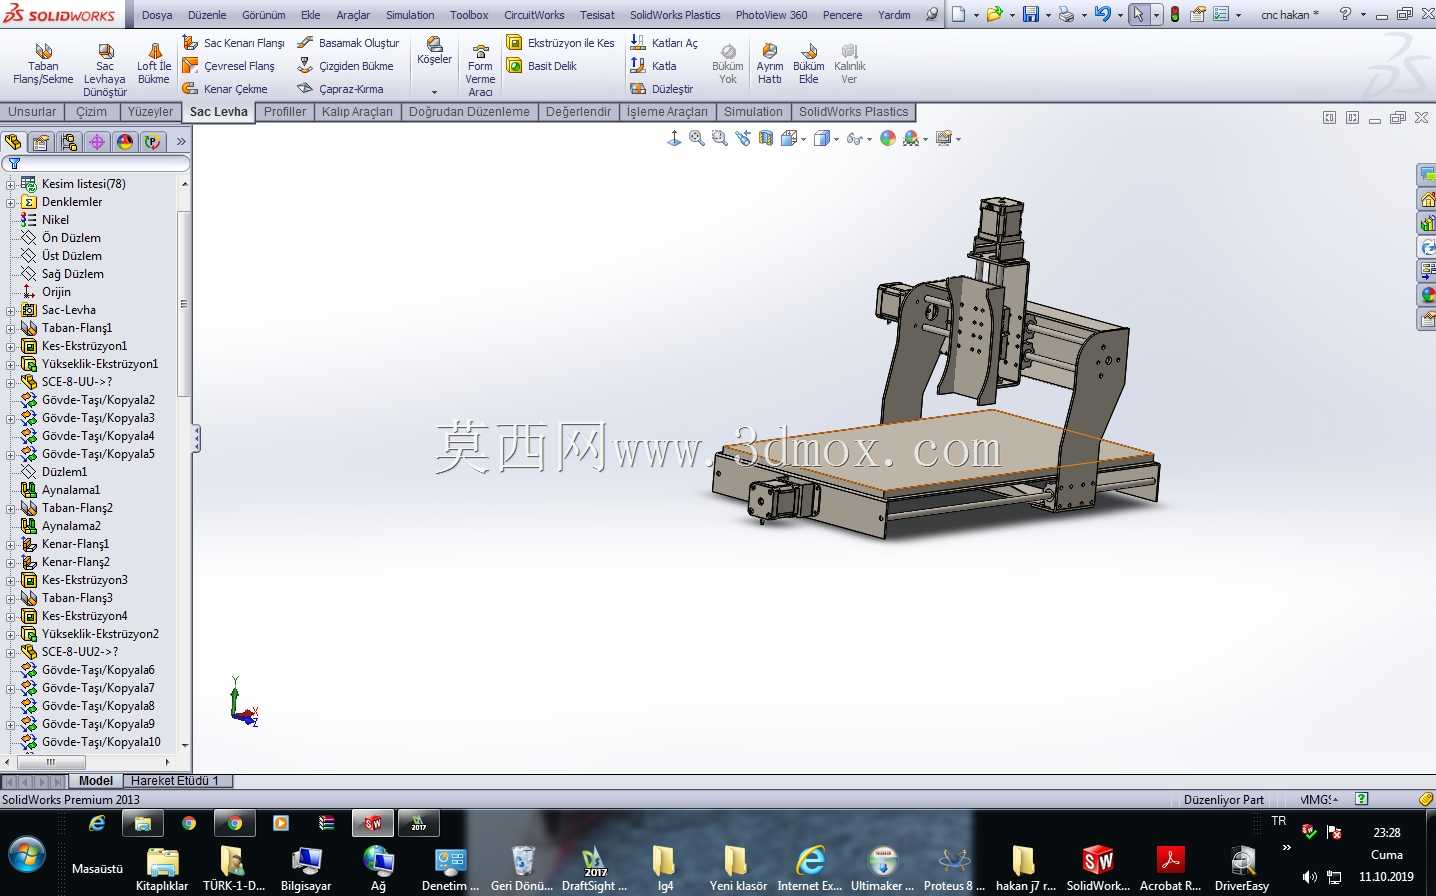The image size is (1436, 896).
Task: Expand the Taban-Flanş1 feature
Action: (11, 328)
